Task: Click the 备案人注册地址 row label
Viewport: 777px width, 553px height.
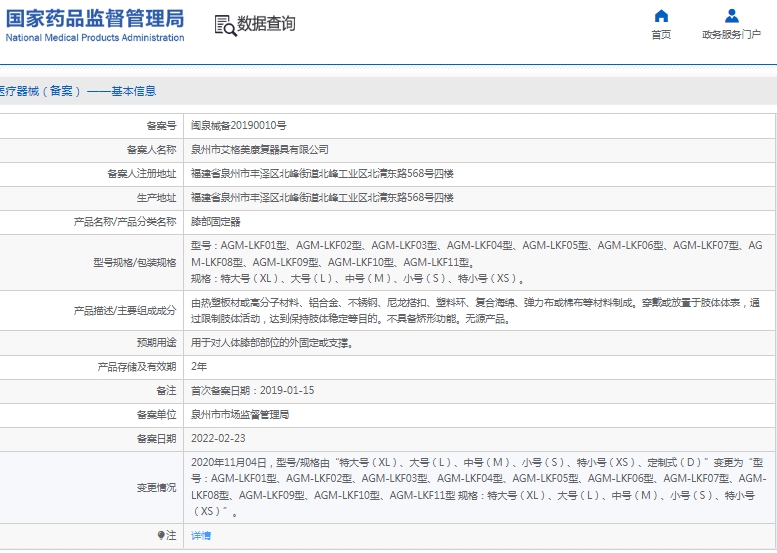Action: [x=142, y=173]
